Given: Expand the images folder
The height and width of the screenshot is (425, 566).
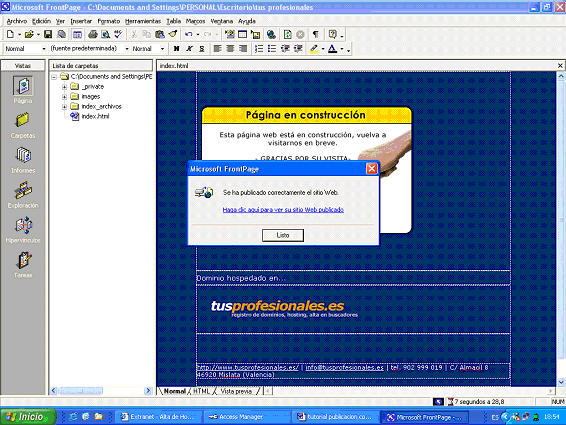Looking at the screenshot, I should [x=65, y=97].
